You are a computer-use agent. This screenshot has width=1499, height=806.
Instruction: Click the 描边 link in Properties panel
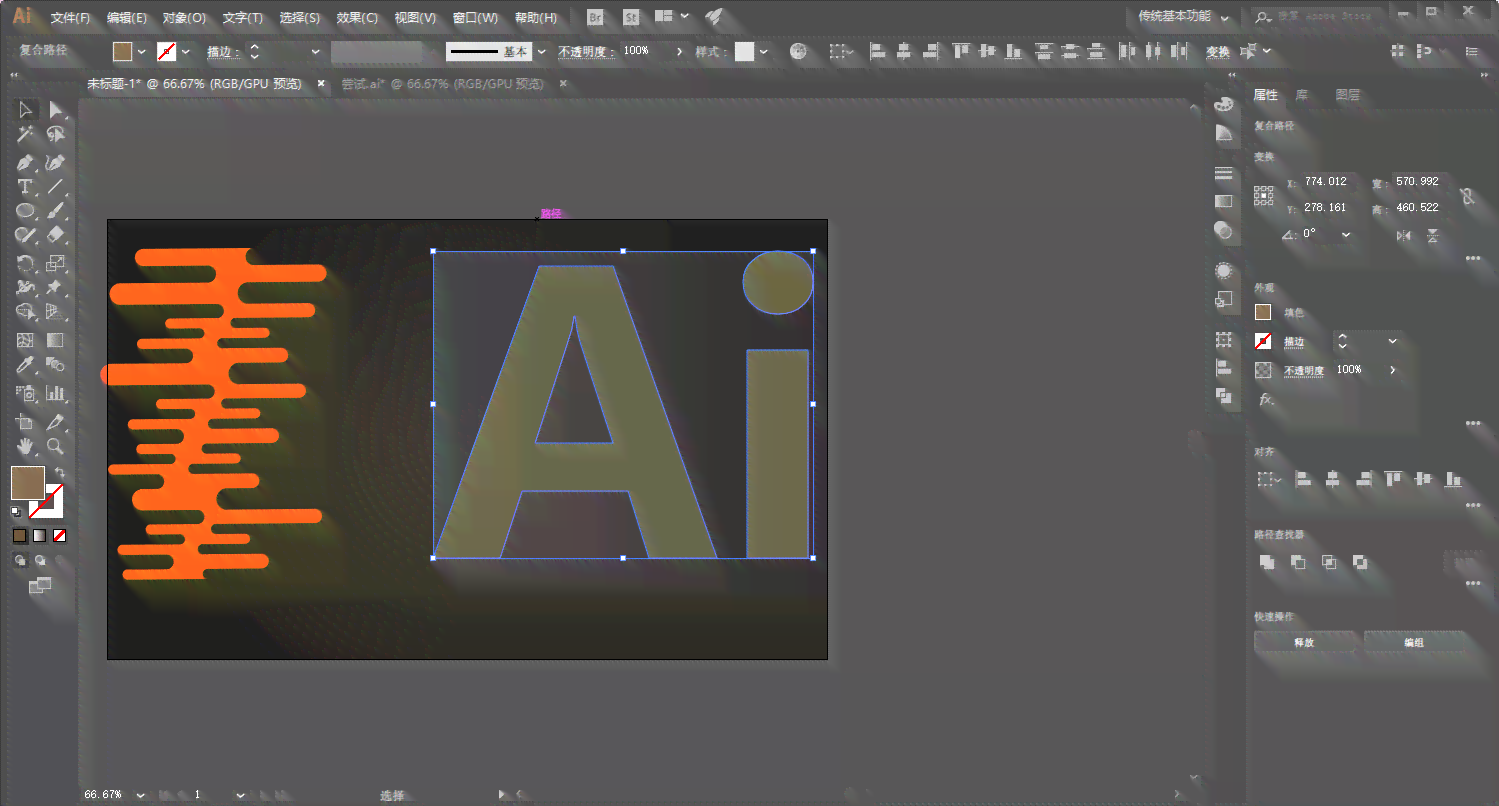(1294, 342)
